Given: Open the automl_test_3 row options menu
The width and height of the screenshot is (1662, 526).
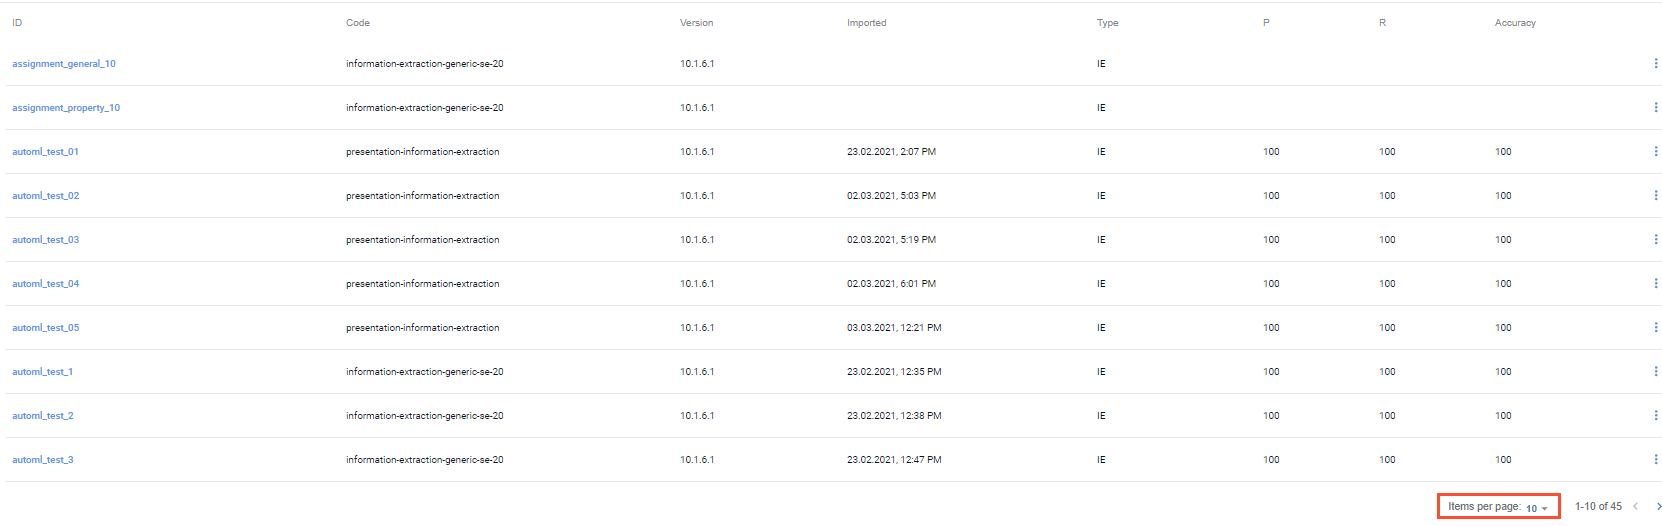Looking at the screenshot, I should click(x=1655, y=460).
